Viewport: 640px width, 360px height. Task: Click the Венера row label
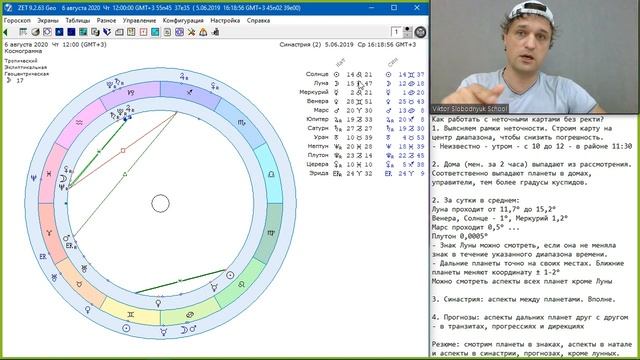[x=318, y=101]
